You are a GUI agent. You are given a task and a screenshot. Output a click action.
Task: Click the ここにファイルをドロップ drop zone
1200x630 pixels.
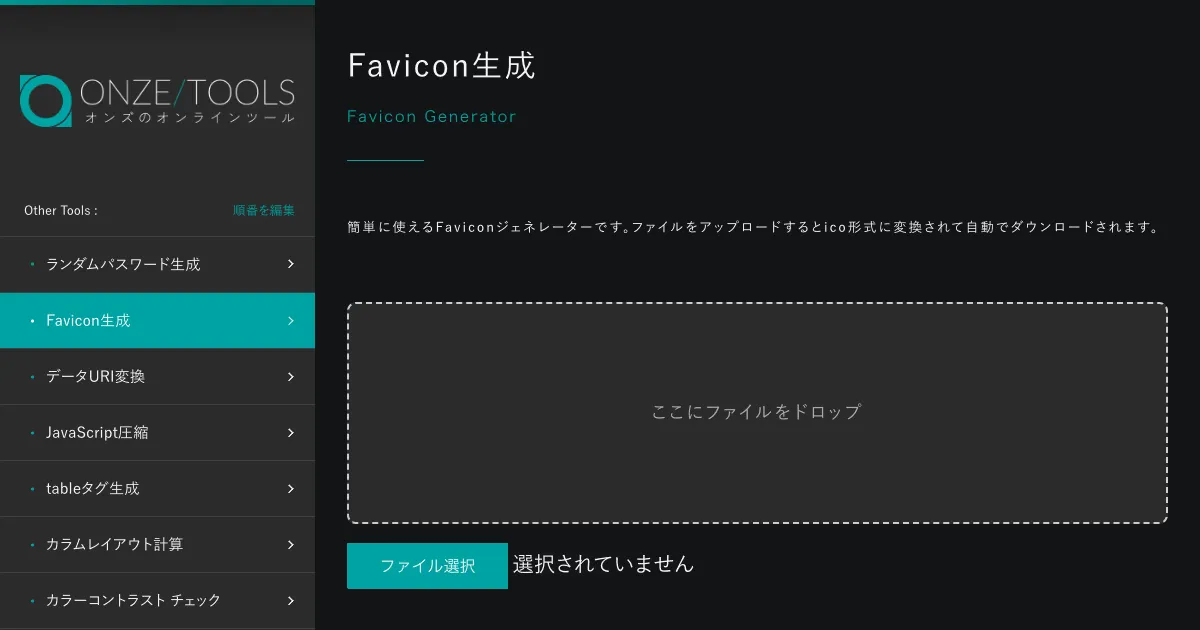(x=756, y=412)
